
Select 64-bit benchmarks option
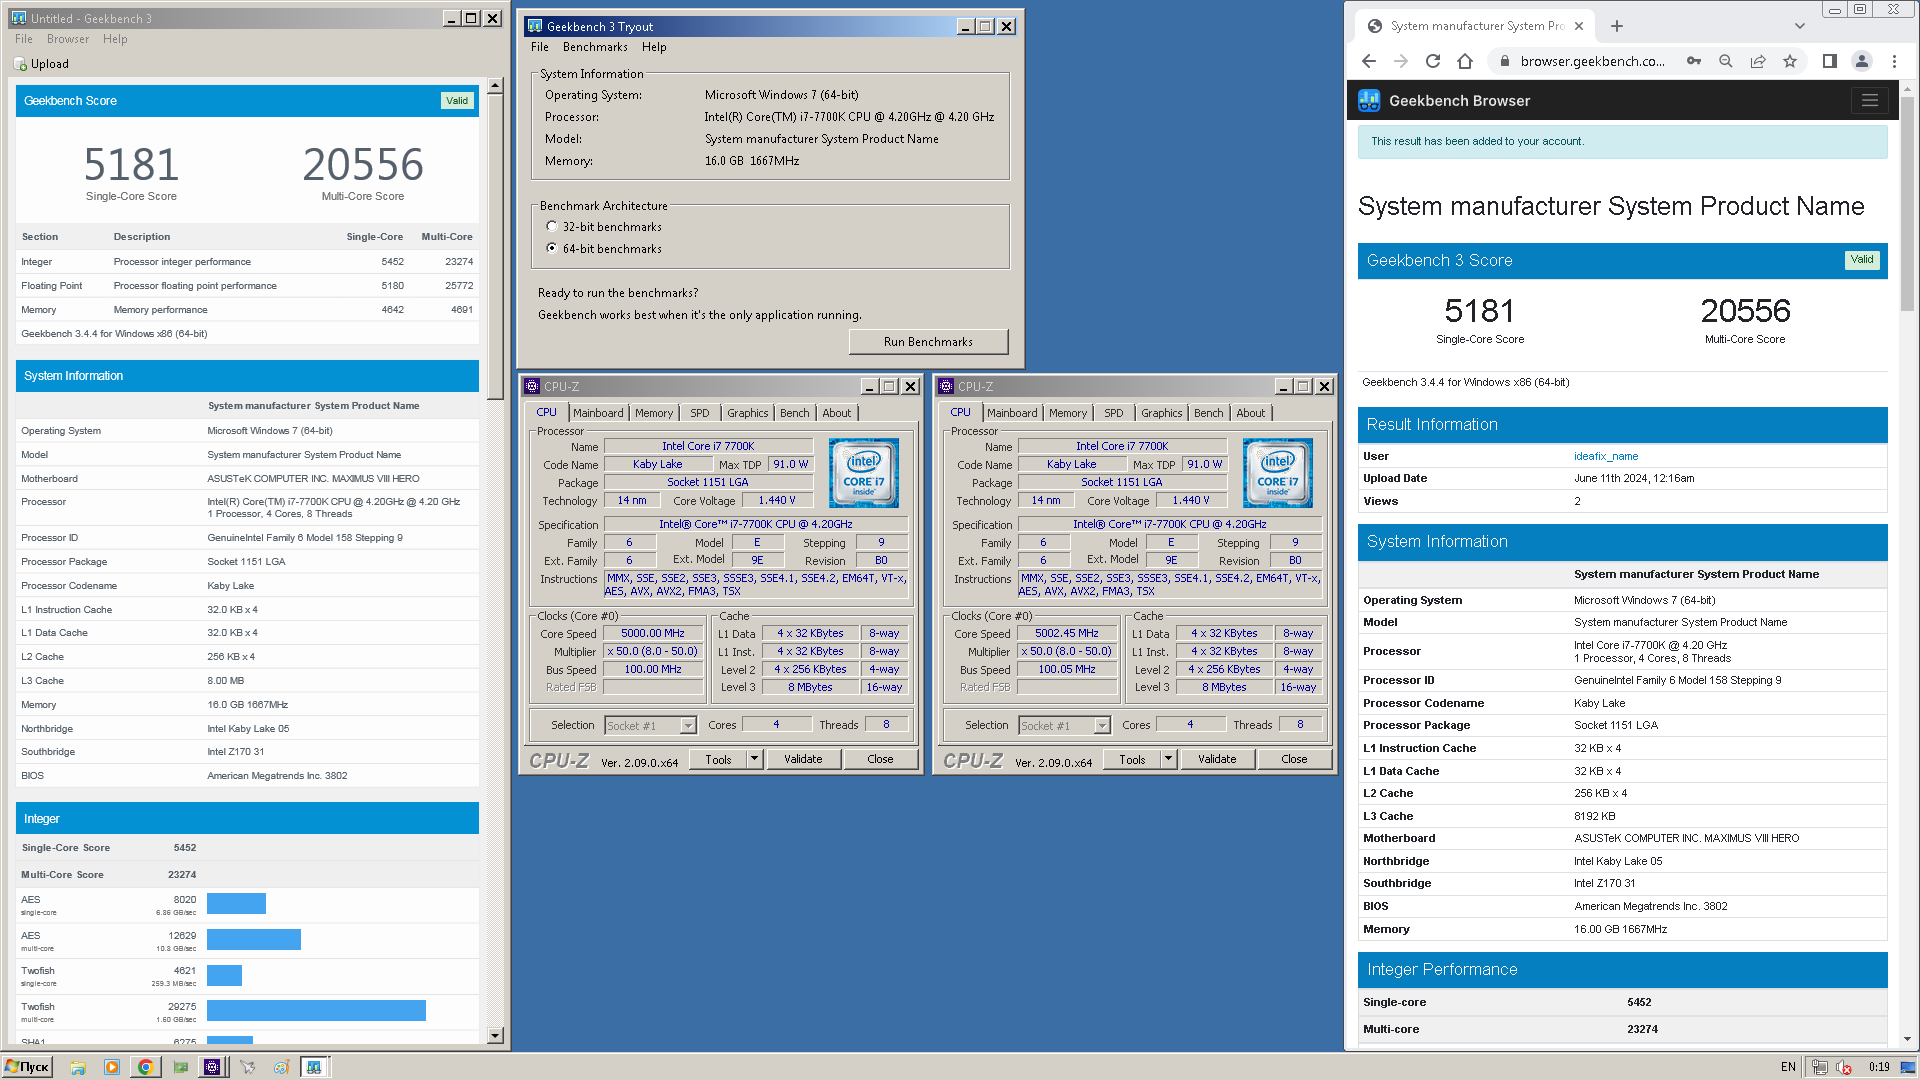tap(552, 248)
